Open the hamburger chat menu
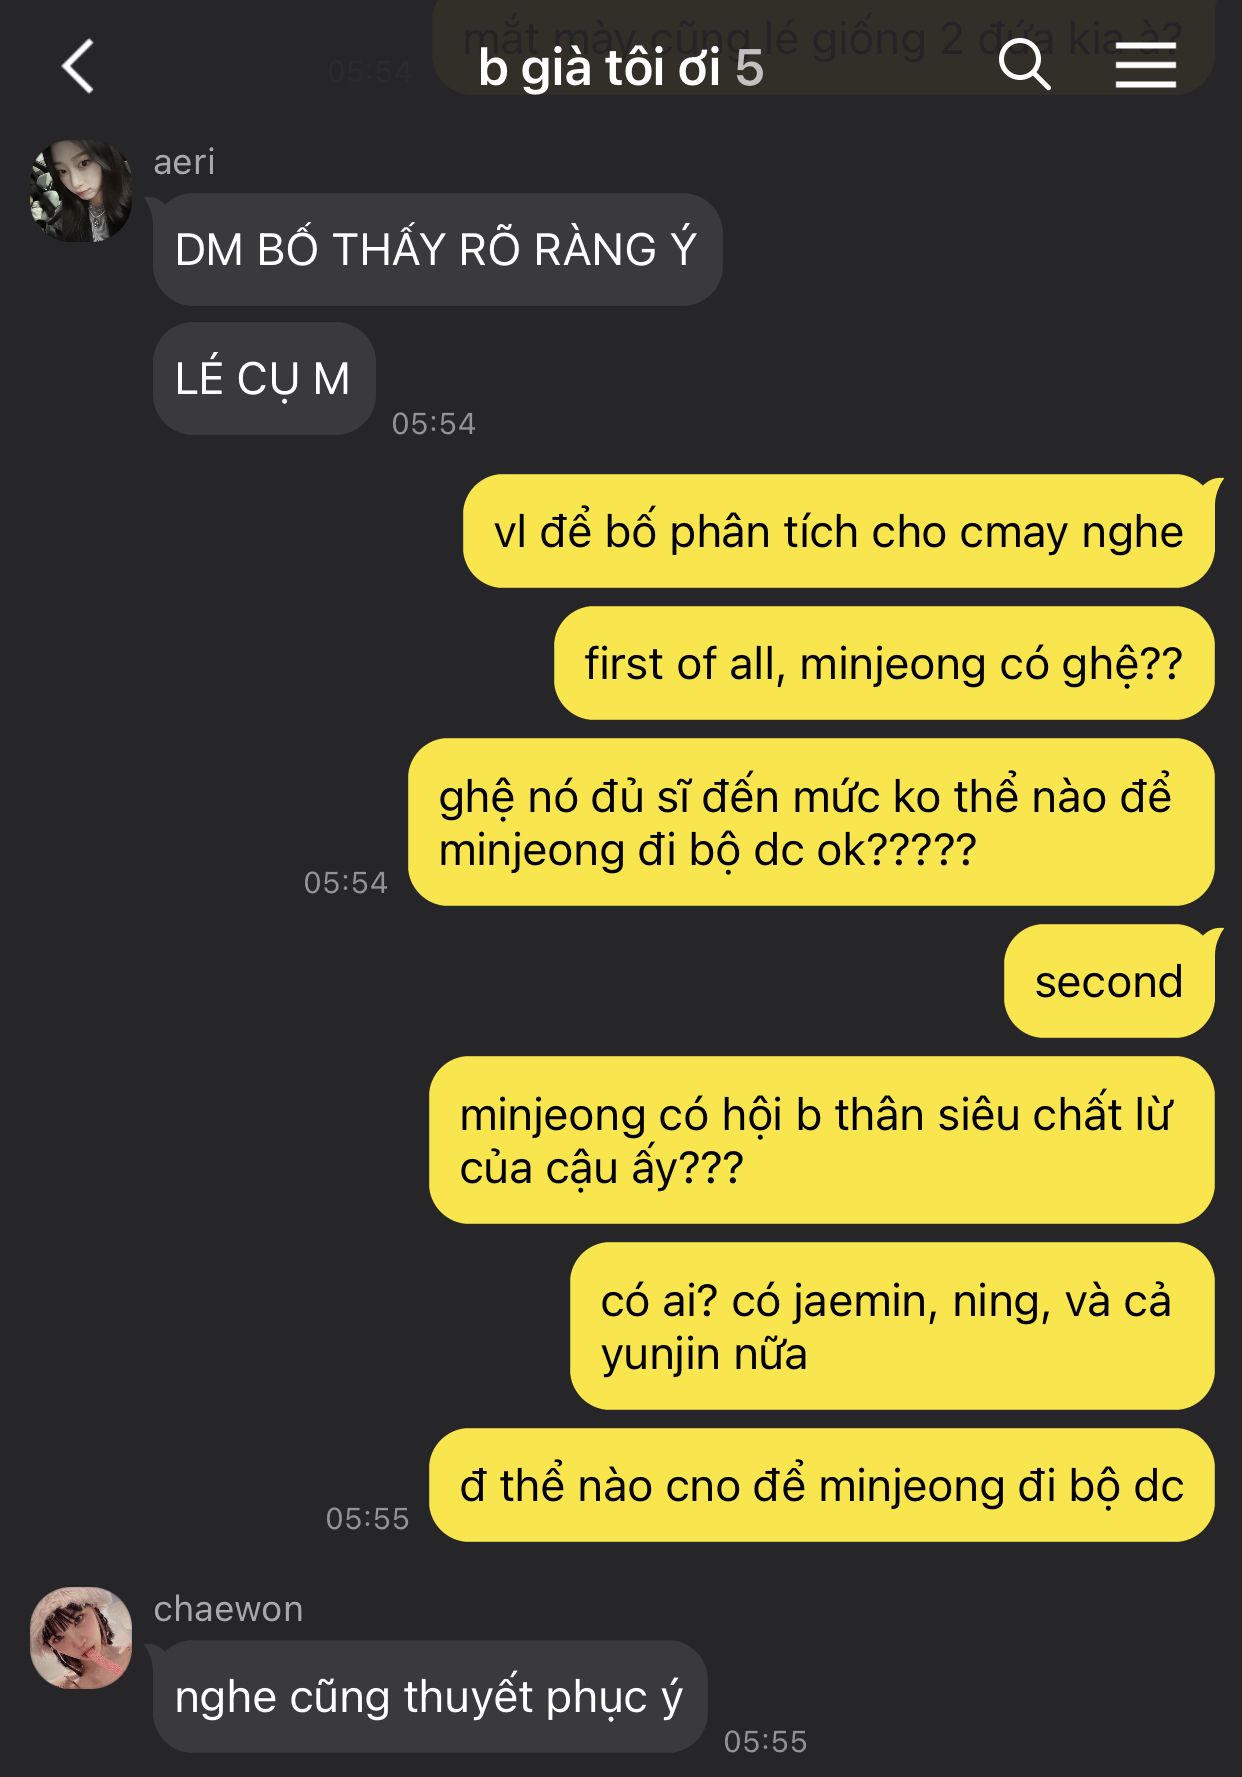 coord(1145,66)
